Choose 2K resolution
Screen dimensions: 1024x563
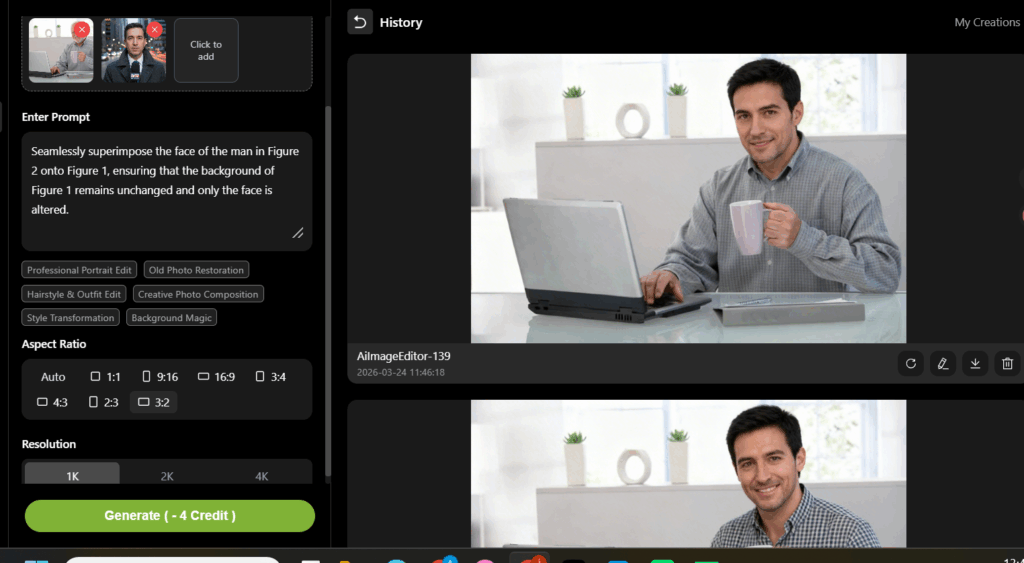[167, 475]
